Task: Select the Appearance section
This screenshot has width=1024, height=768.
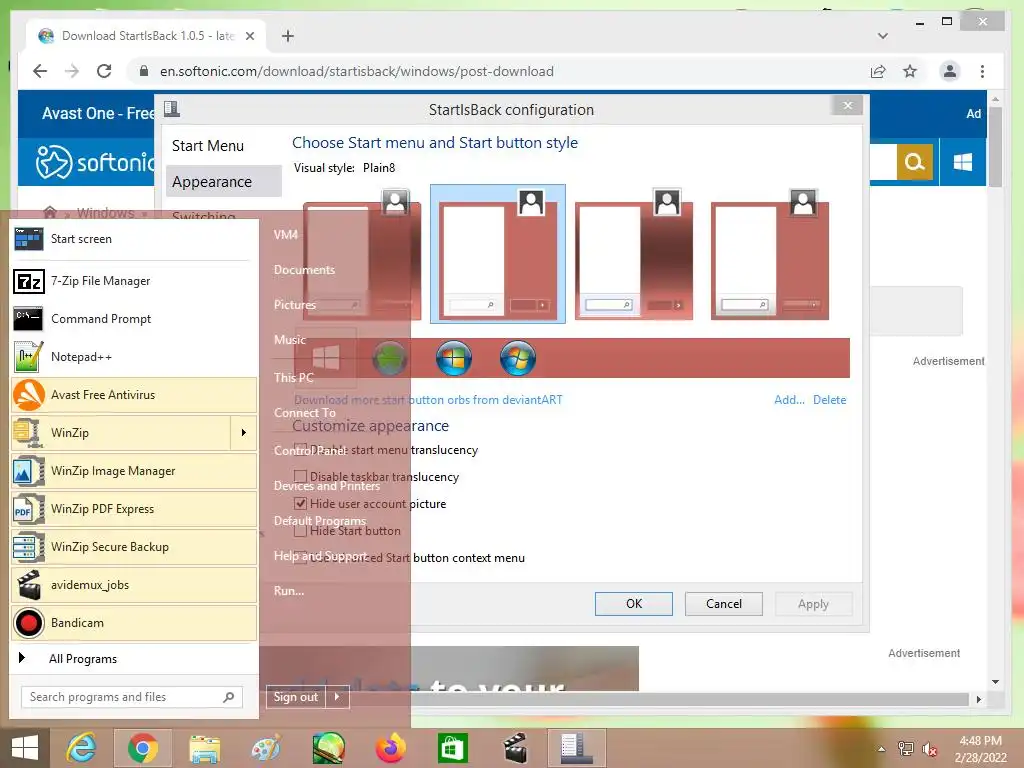Action: [x=224, y=182]
